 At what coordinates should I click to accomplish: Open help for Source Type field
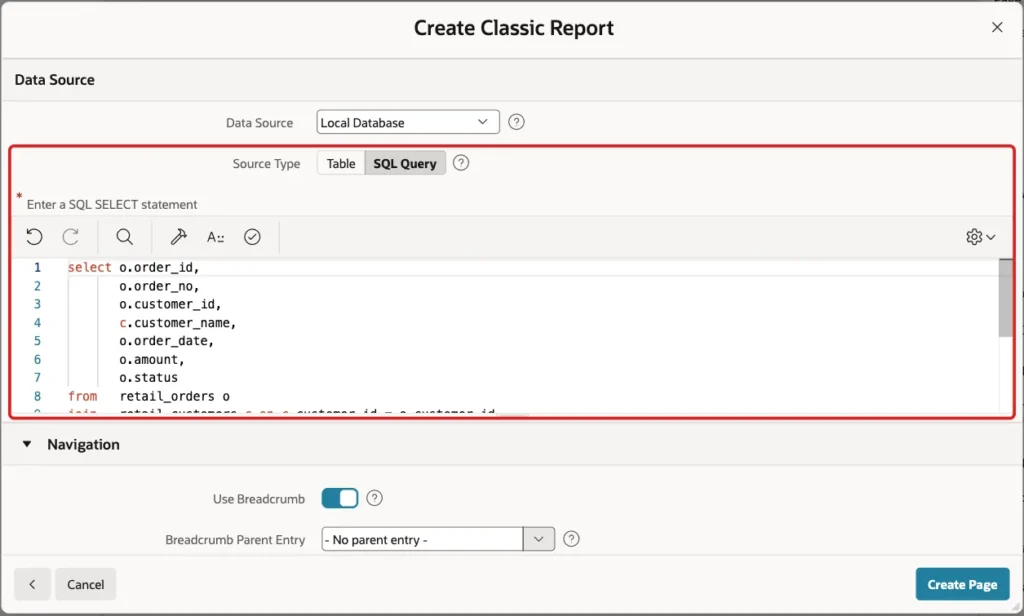point(460,163)
